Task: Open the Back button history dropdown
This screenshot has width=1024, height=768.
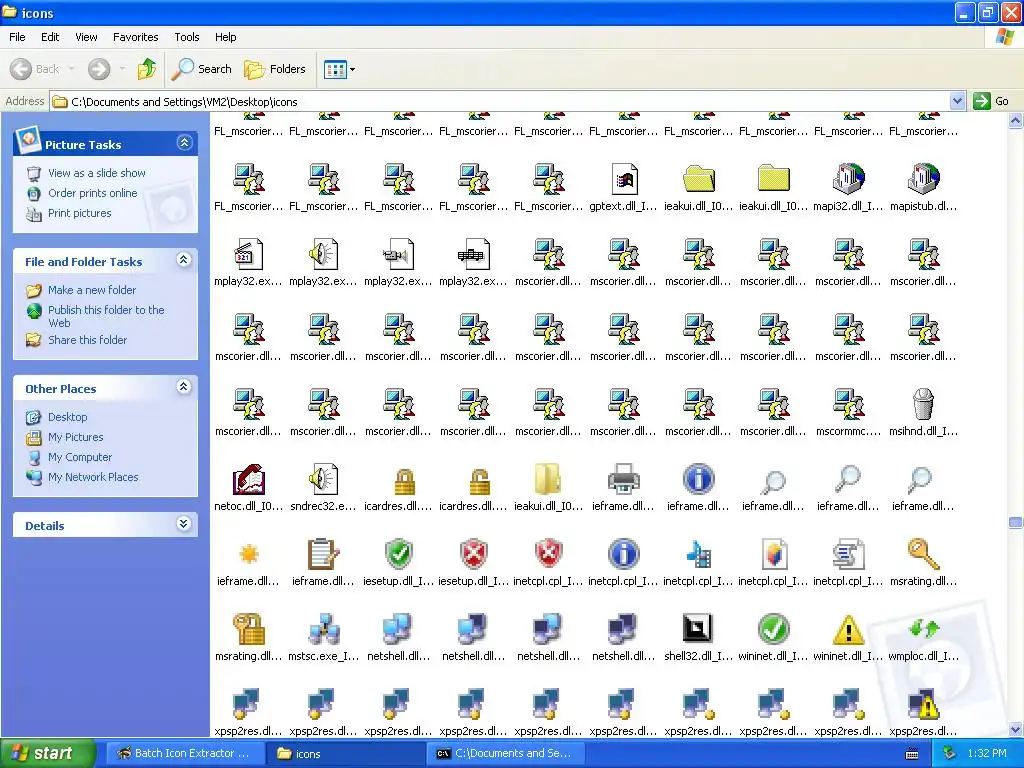Action: [71, 69]
